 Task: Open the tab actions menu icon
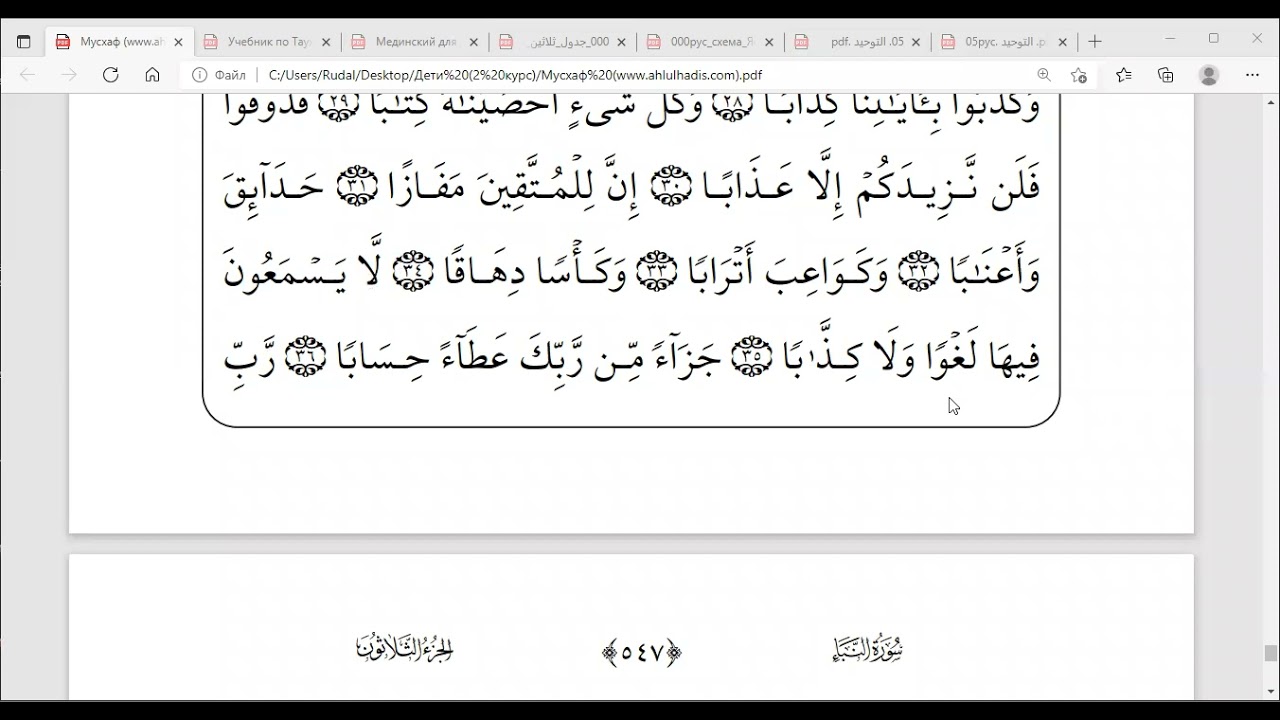tap(24, 42)
